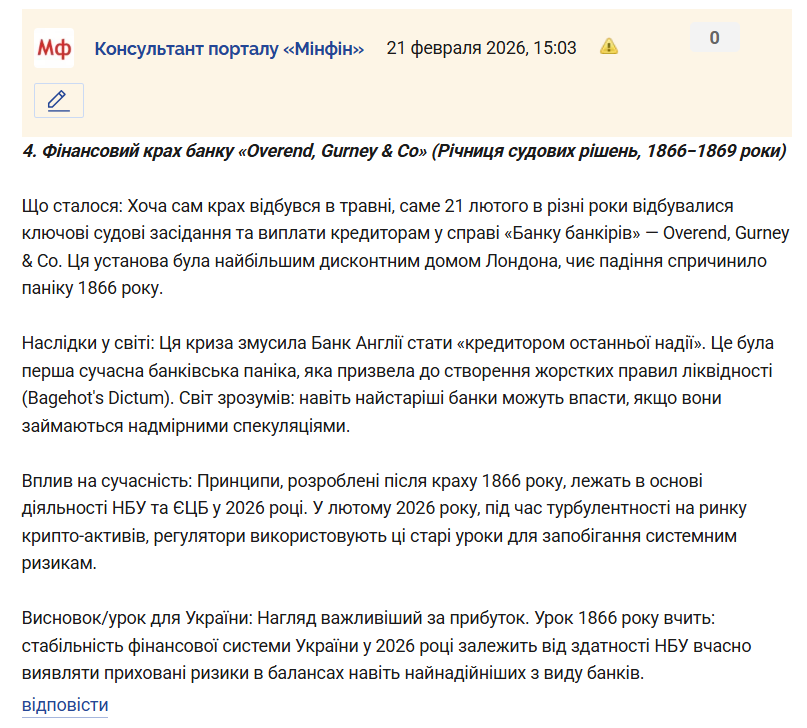Click the heading about Overend, Gurney & Co
Viewport: 807px width, 728px height.
(404, 151)
